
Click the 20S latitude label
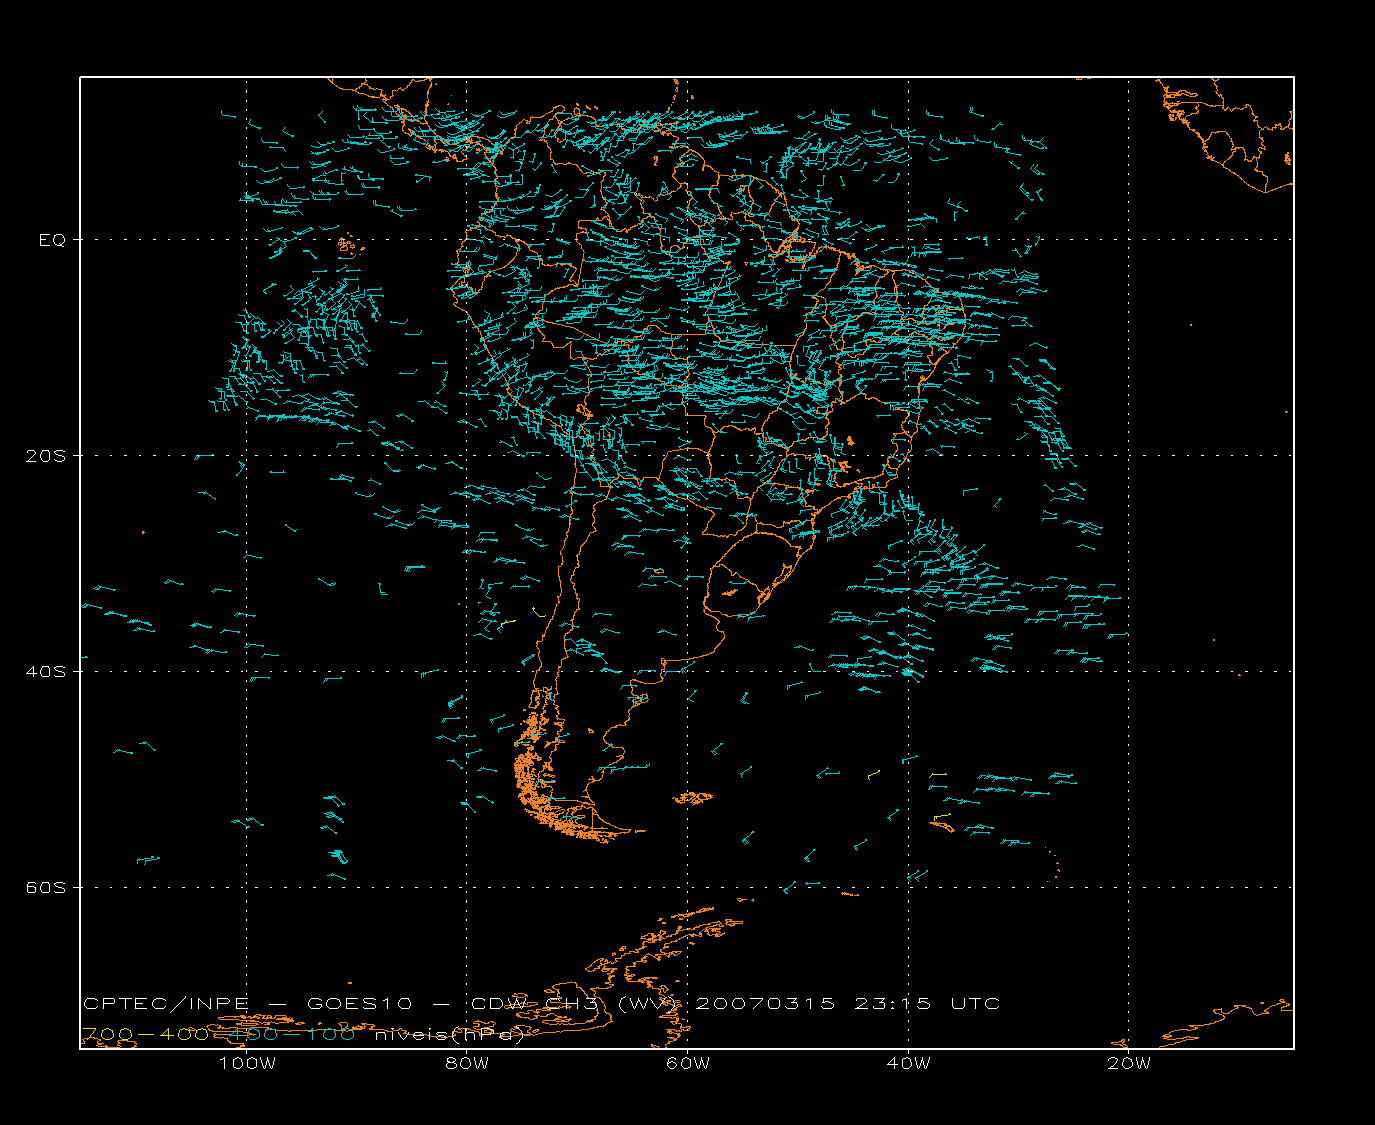[45, 456]
